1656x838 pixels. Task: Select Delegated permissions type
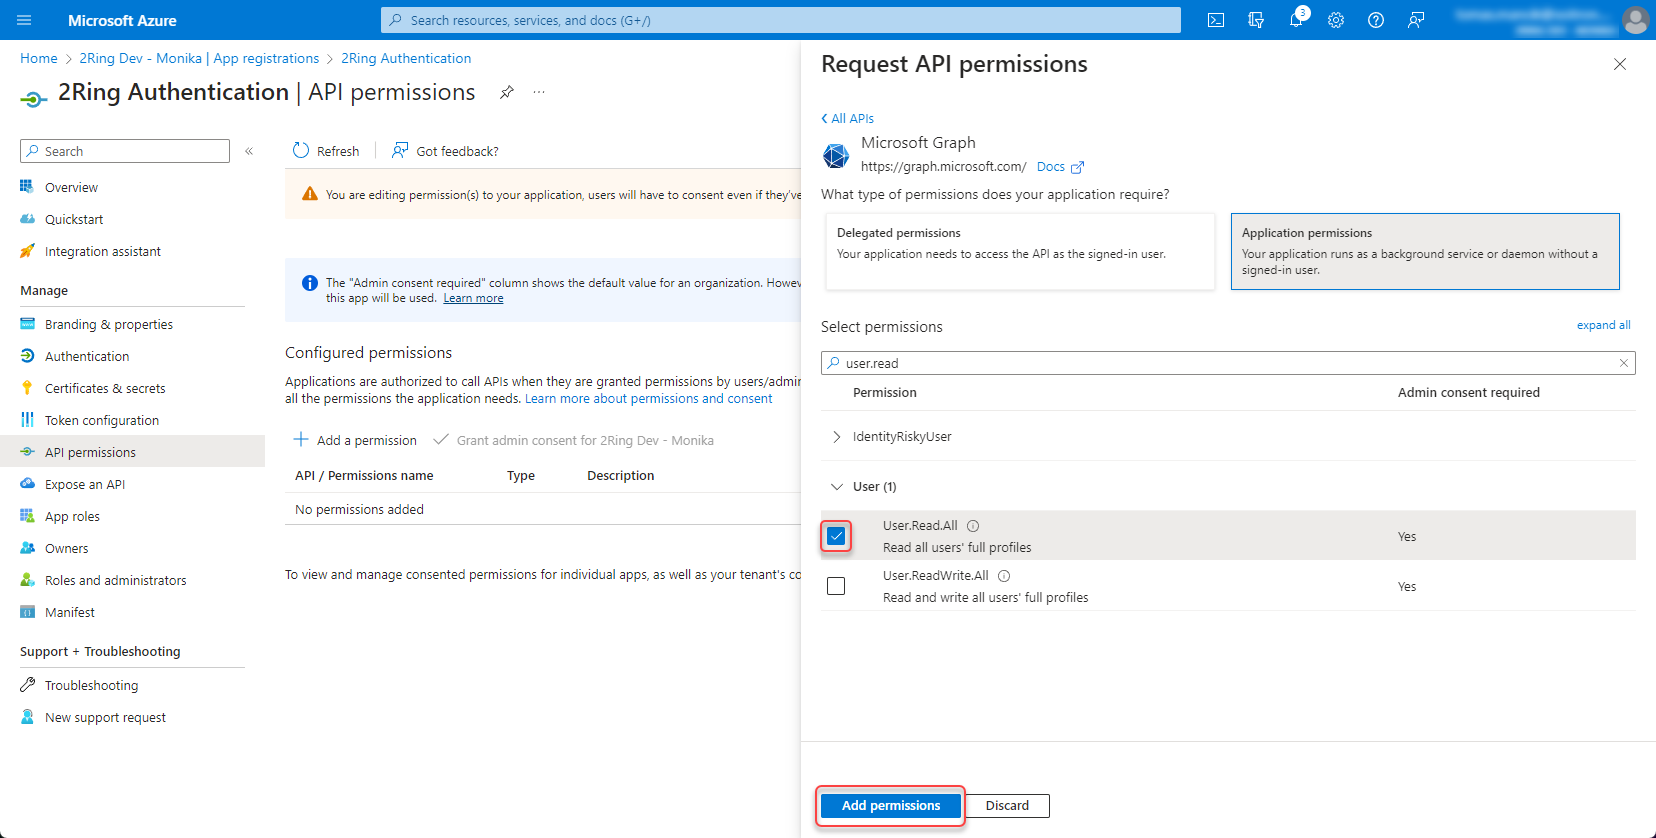click(x=1019, y=251)
